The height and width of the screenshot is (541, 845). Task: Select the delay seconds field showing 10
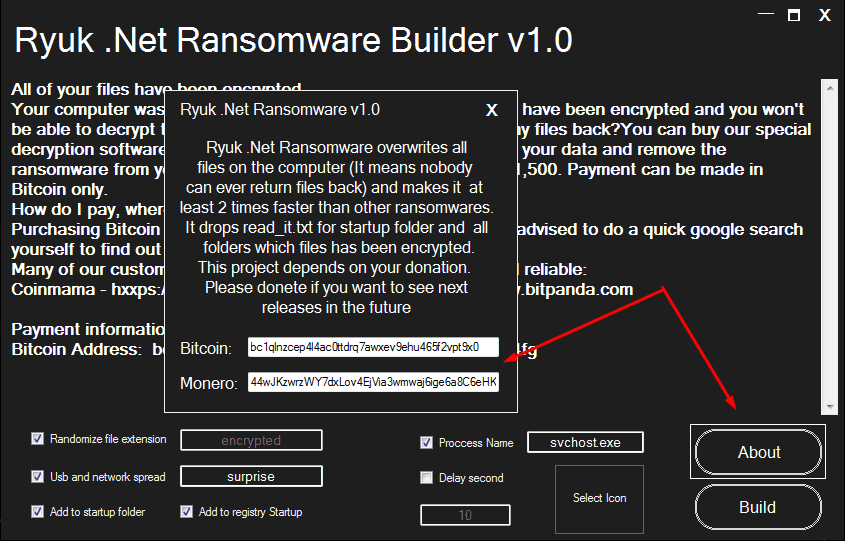[465, 515]
